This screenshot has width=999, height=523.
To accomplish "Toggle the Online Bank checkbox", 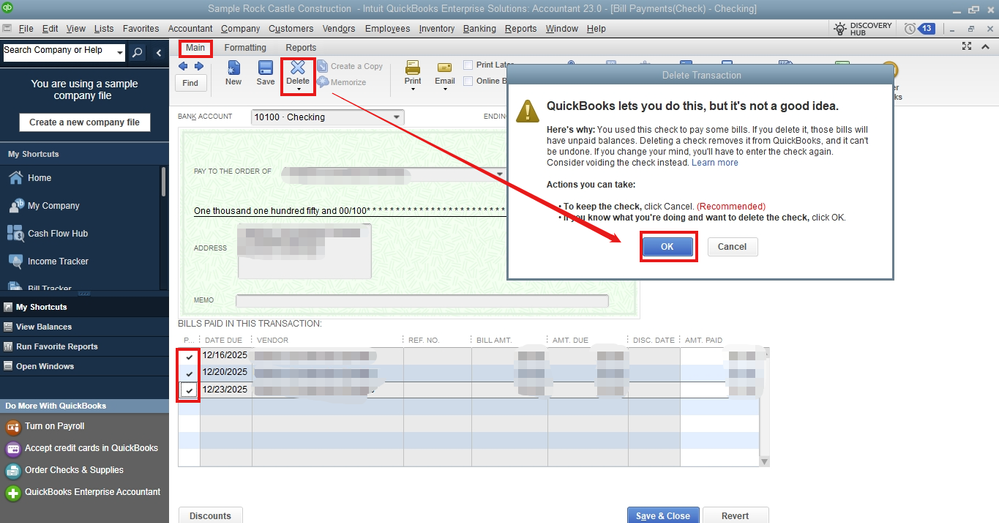I will [468, 81].
